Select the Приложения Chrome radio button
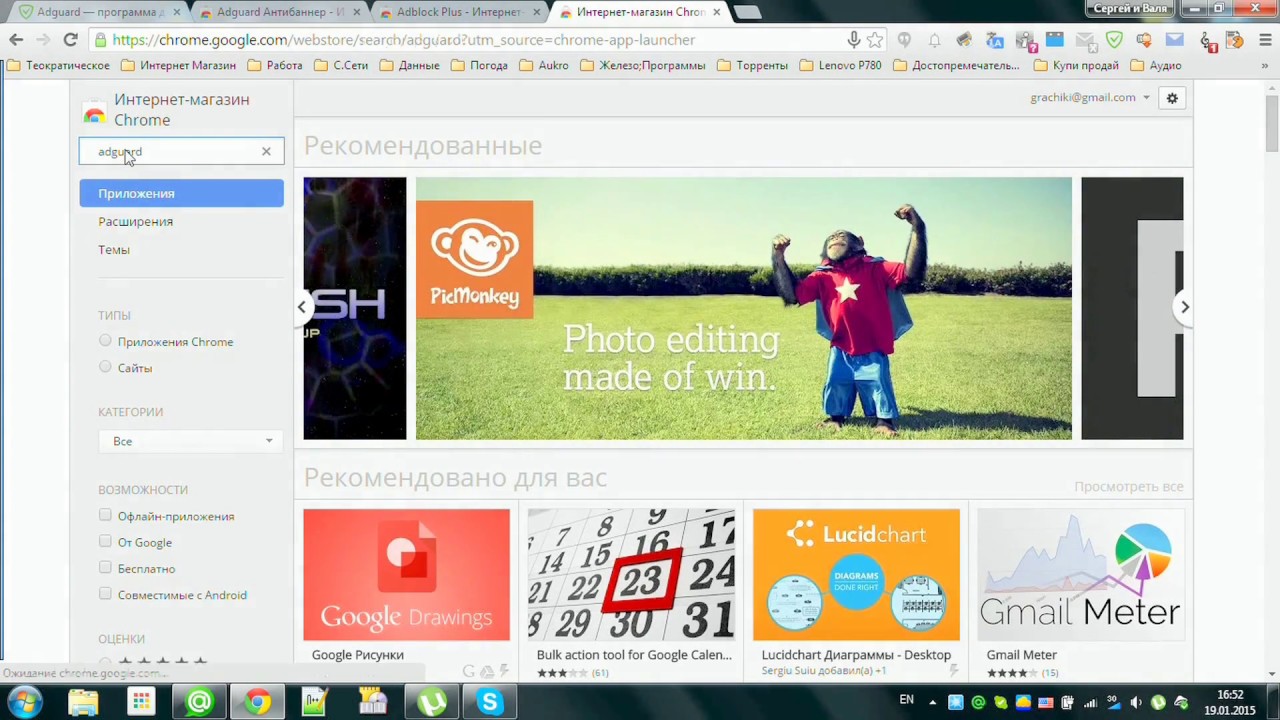 (x=105, y=341)
